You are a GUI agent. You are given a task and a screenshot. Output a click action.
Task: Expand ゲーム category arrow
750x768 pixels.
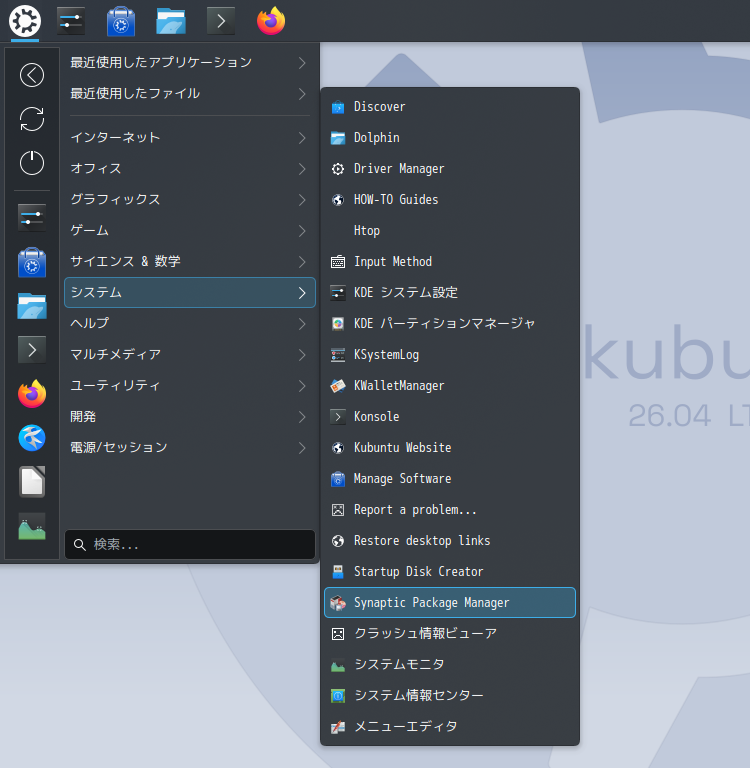[x=302, y=231]
